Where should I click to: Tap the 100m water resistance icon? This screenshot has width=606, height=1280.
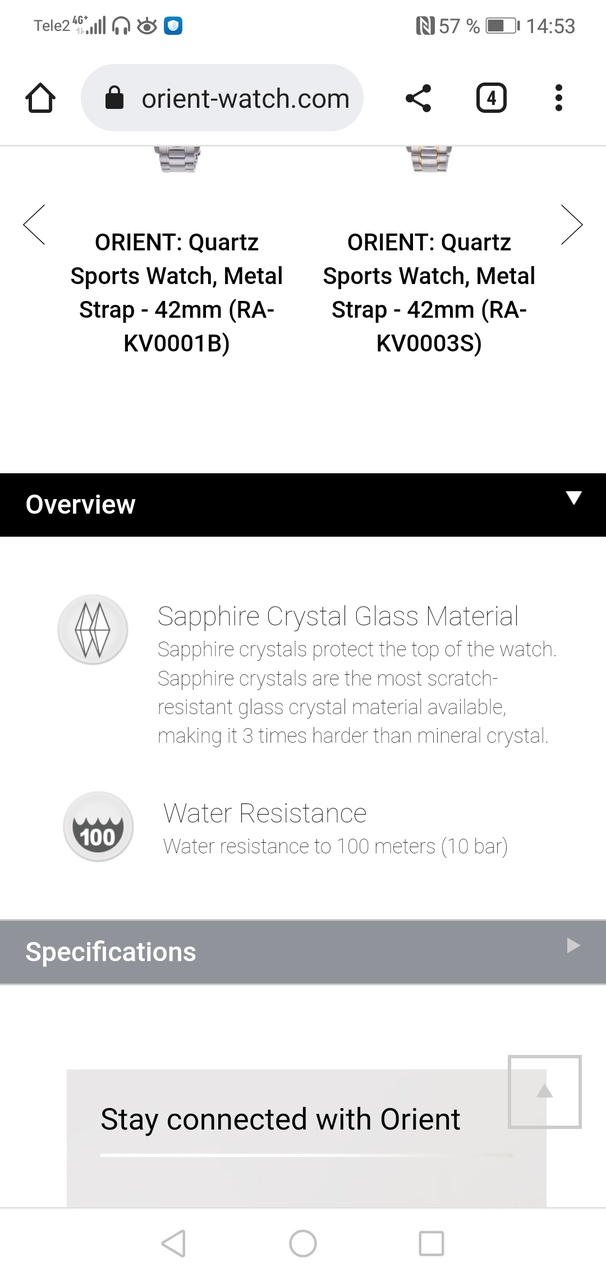pyautogui.click(x=97, y=827)
